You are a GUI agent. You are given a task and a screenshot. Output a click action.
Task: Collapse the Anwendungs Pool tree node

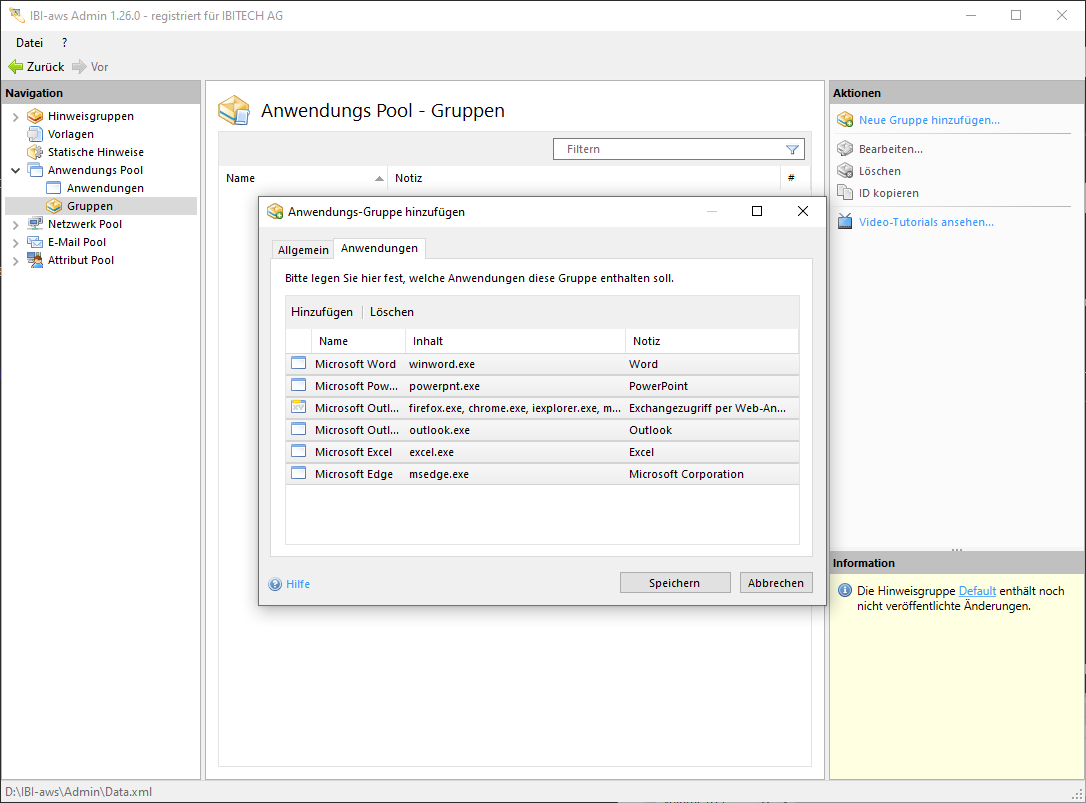click(x=15, y=171)
